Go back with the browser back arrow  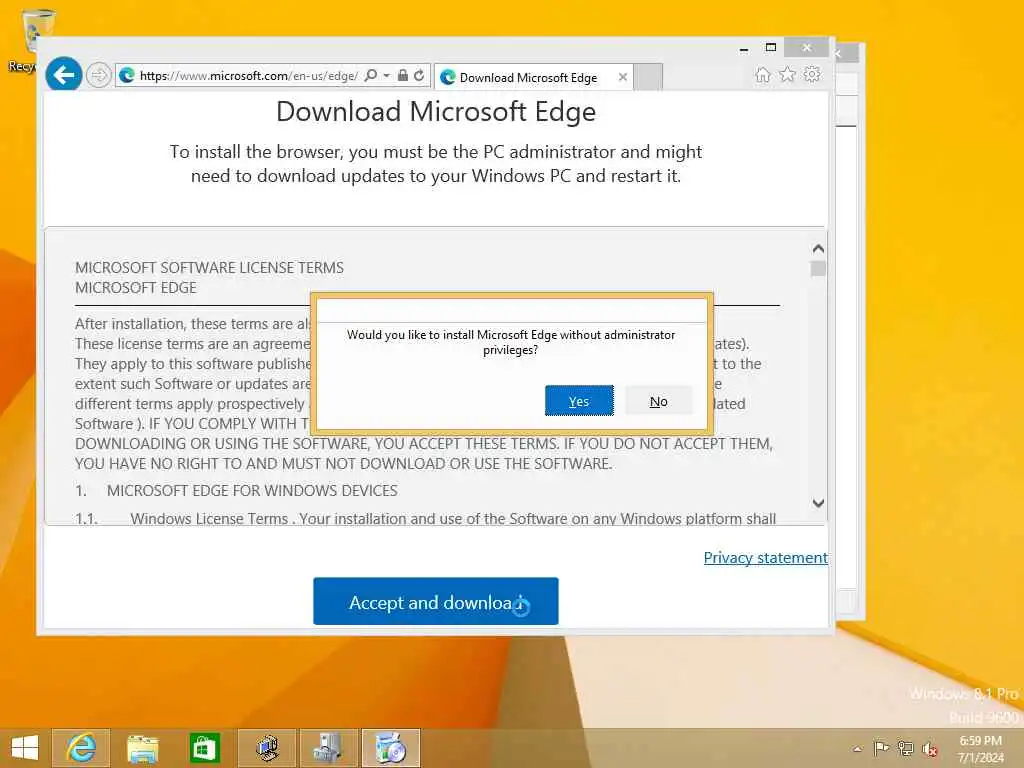(64, 75)
